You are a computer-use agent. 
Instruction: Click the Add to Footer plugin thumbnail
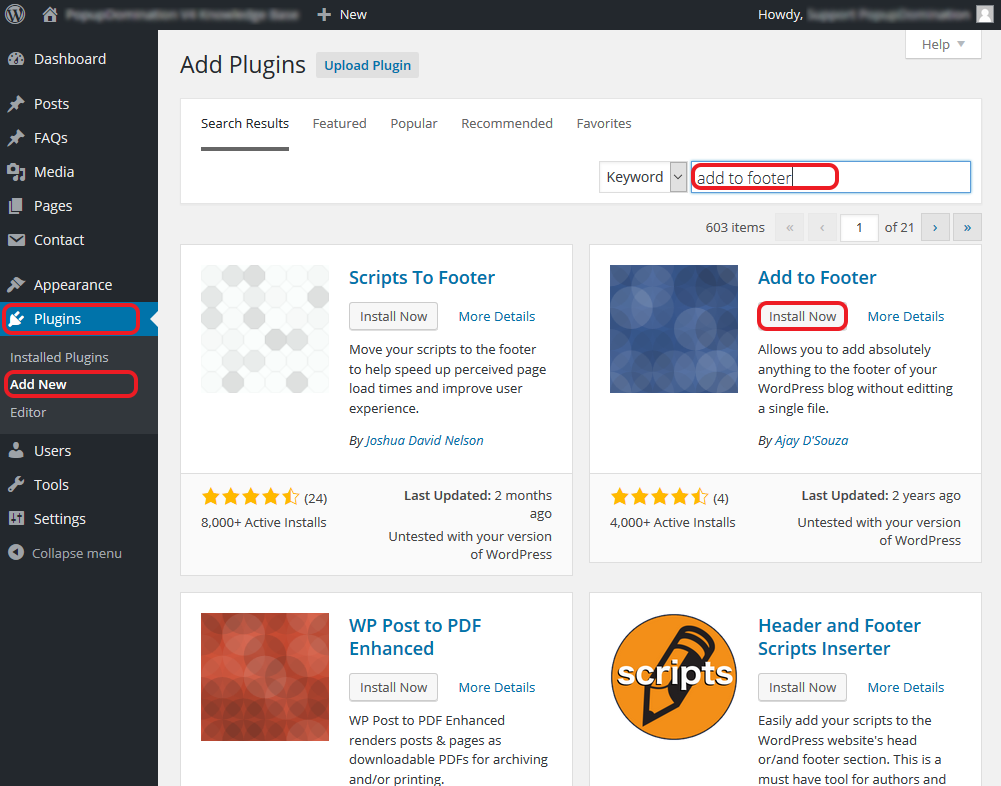pos(674,329)
